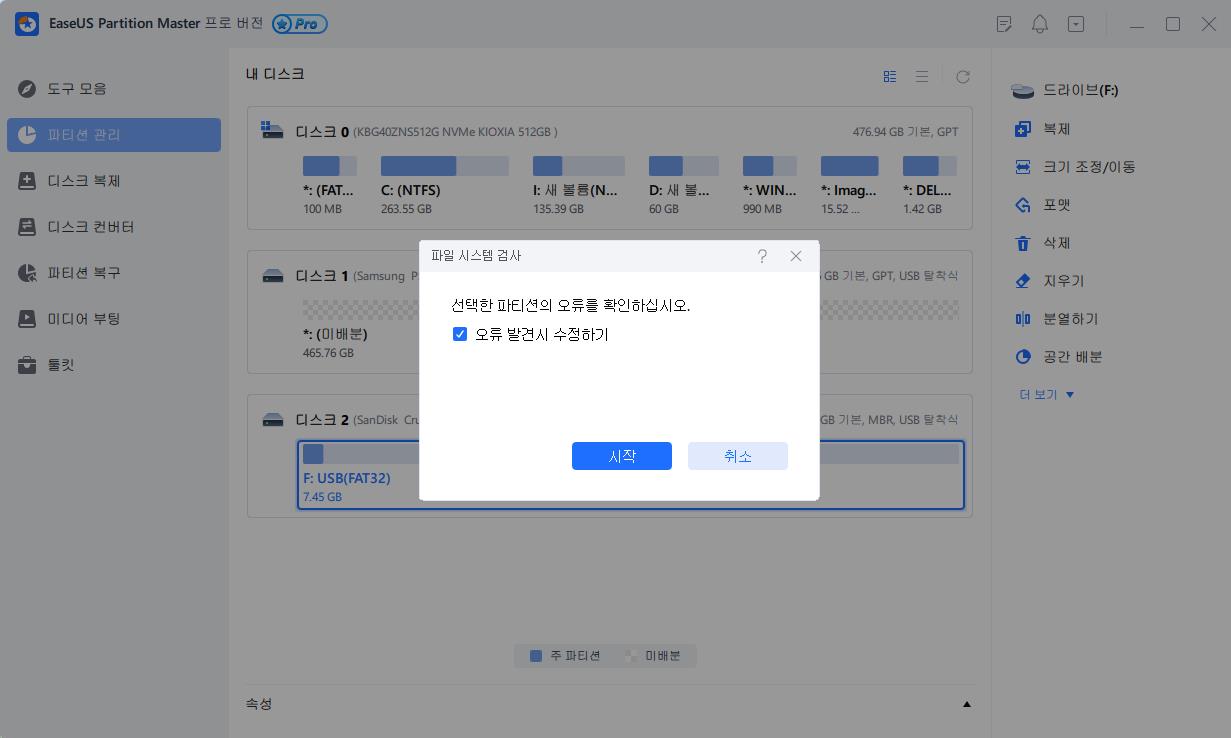Viewport: 1231px width, 738px height.
Task: Go to 파티션 복구 in sidebar
Action: 84,273
